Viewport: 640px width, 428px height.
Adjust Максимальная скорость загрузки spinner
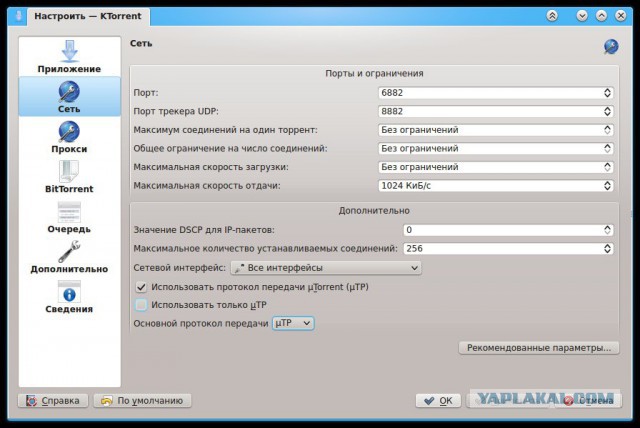coord(607,167)
